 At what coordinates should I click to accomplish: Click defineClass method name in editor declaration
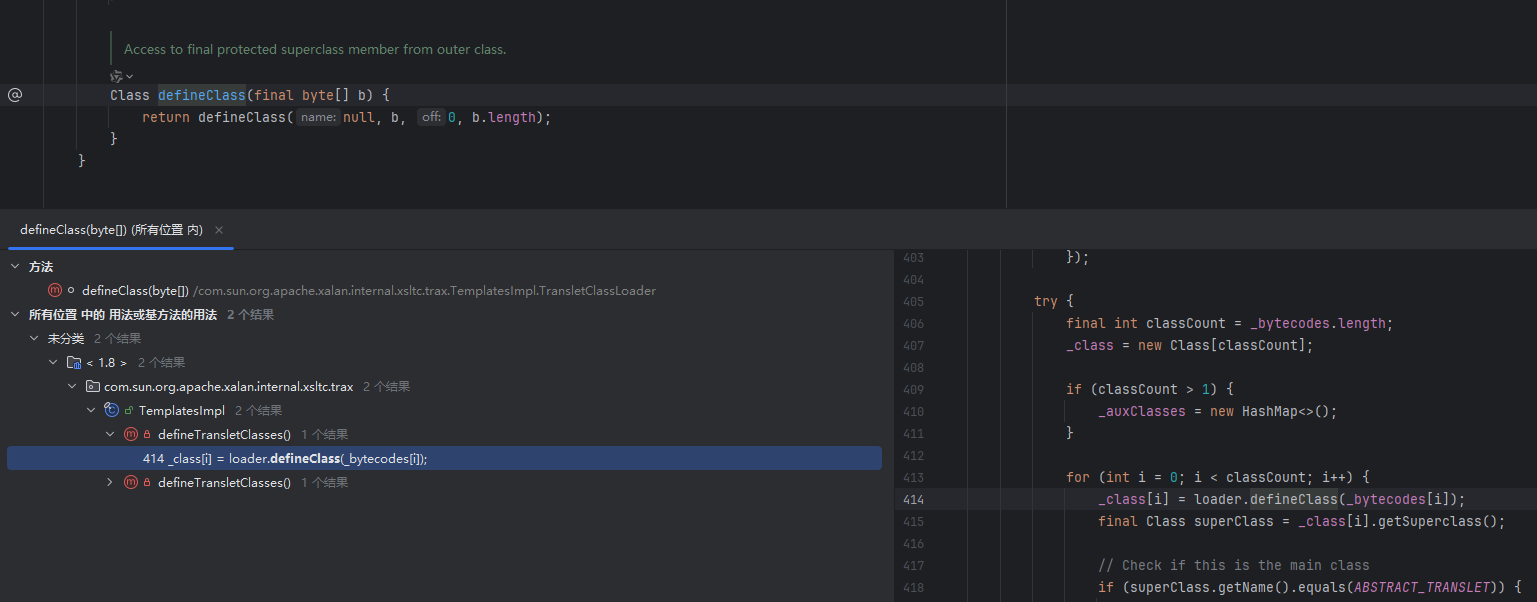201,95
